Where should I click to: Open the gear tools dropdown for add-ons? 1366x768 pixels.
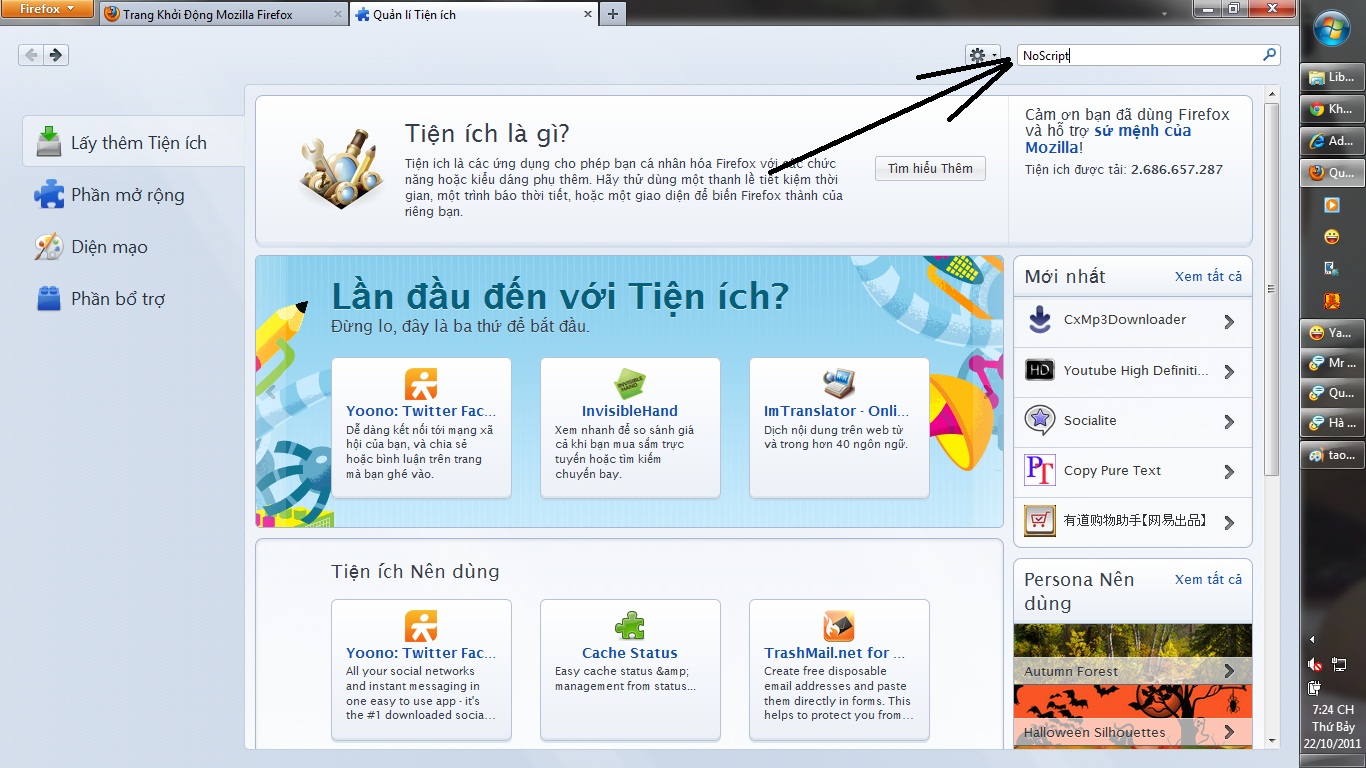click(982, 56)
